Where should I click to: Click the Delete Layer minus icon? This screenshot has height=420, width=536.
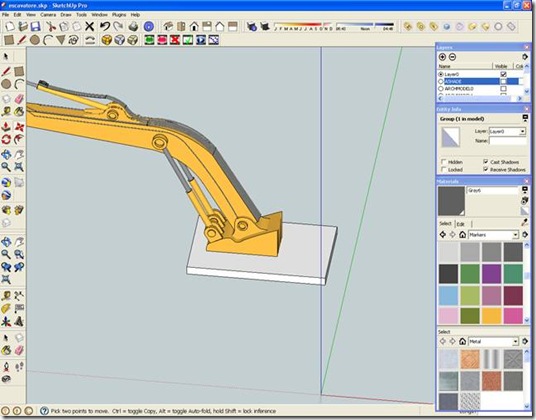pos(452,57)
